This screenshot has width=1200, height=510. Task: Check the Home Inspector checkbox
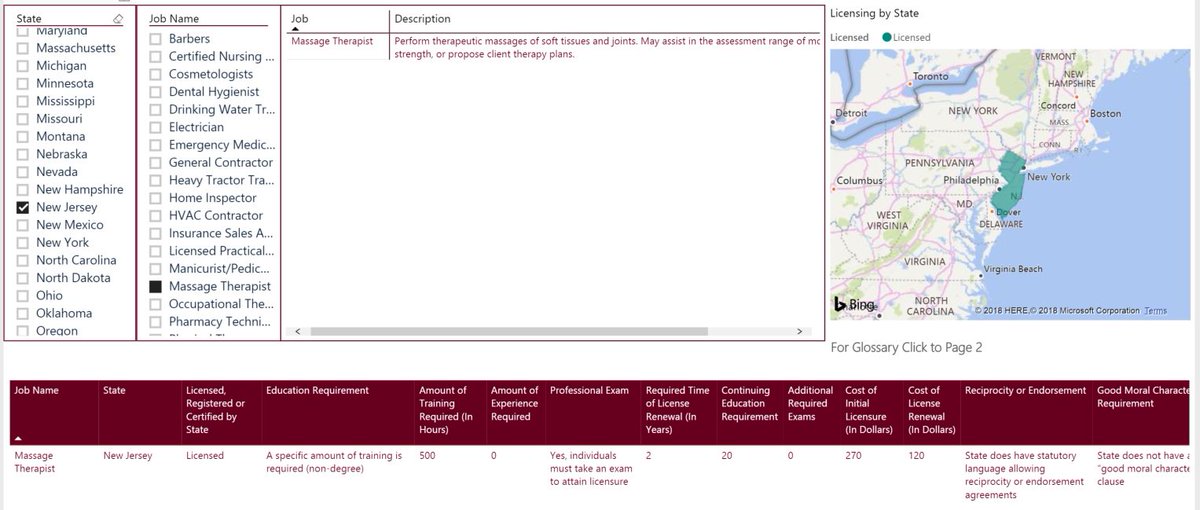(x=155, y=198)
